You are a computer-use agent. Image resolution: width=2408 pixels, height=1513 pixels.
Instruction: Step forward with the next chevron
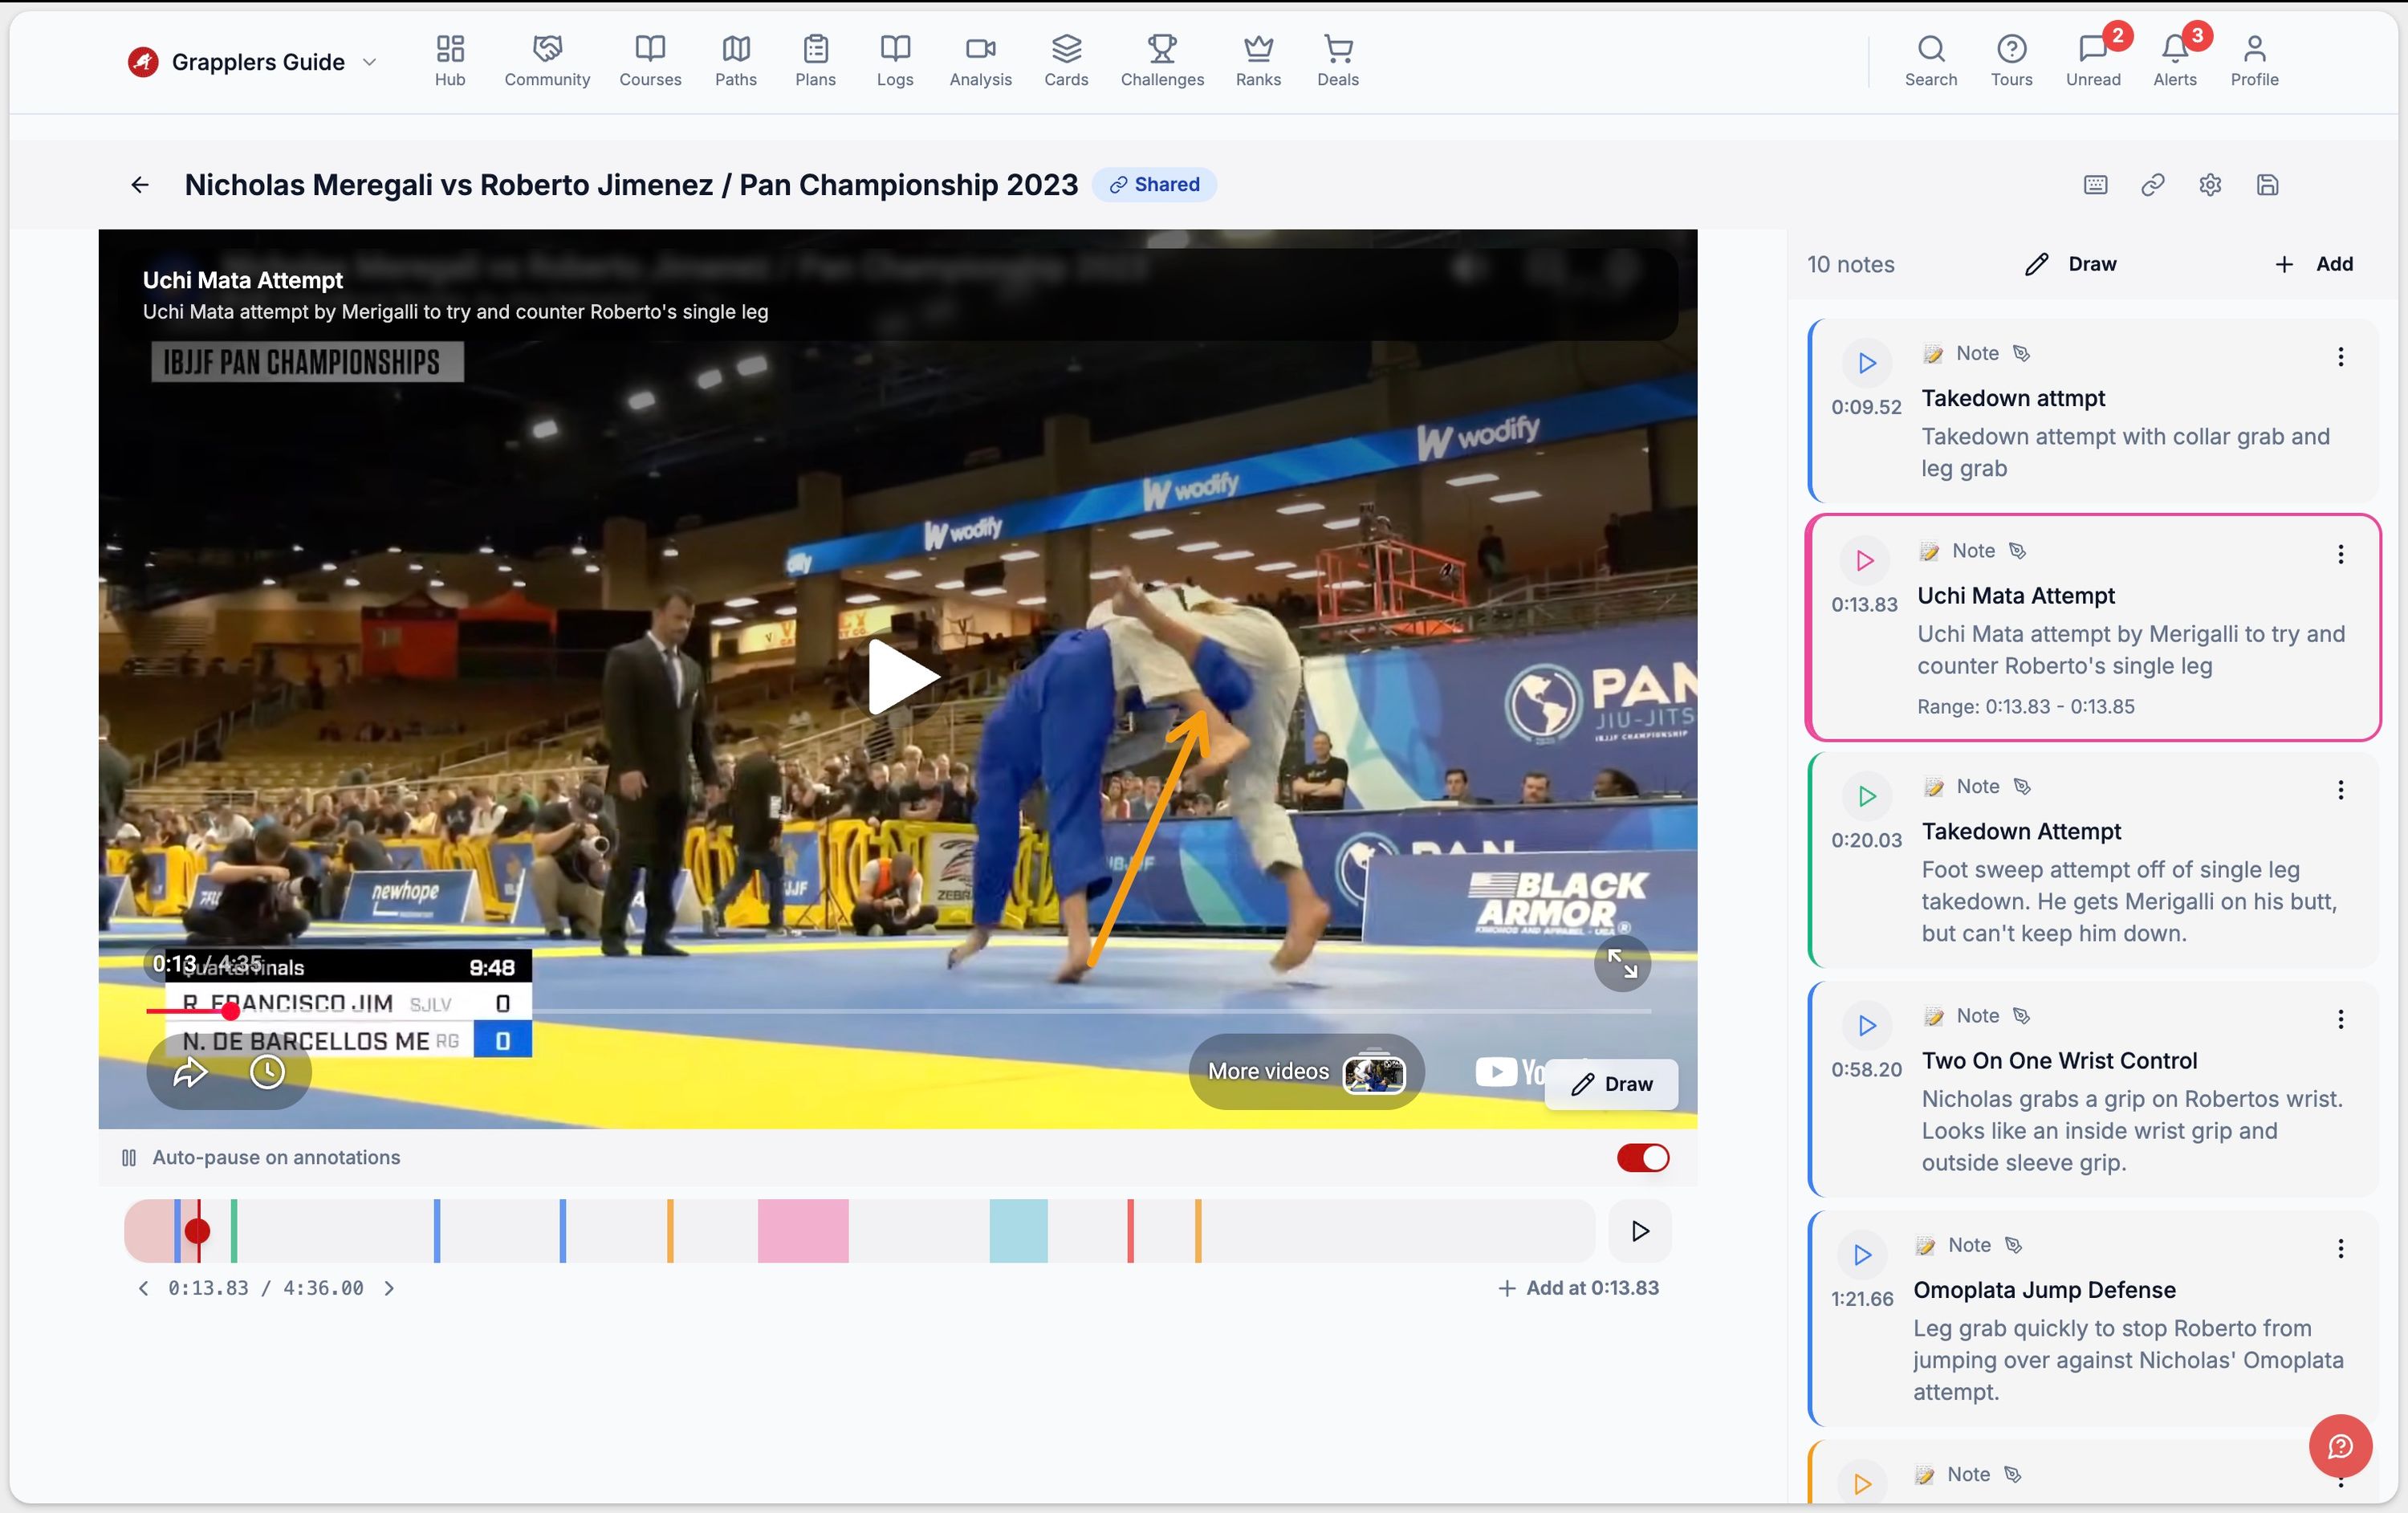(389, 1288)
